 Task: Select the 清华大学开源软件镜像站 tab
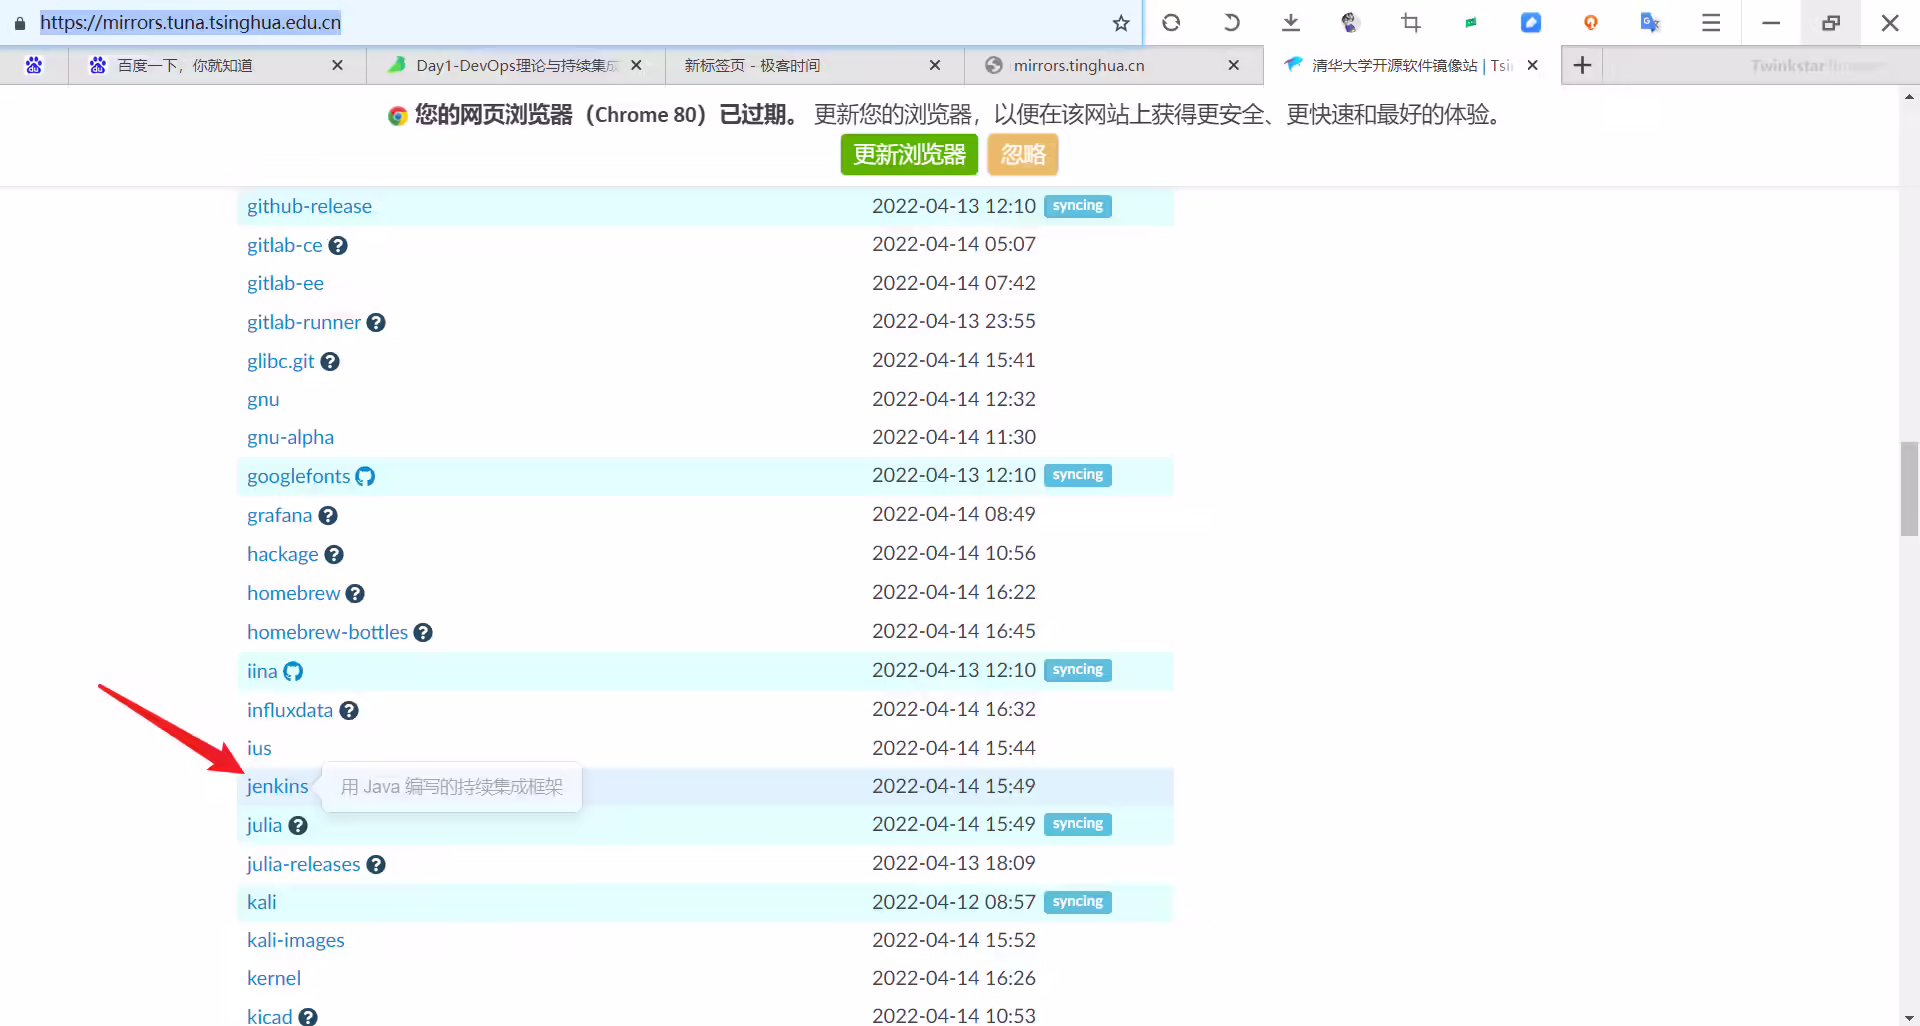(x=1411, y=65)
